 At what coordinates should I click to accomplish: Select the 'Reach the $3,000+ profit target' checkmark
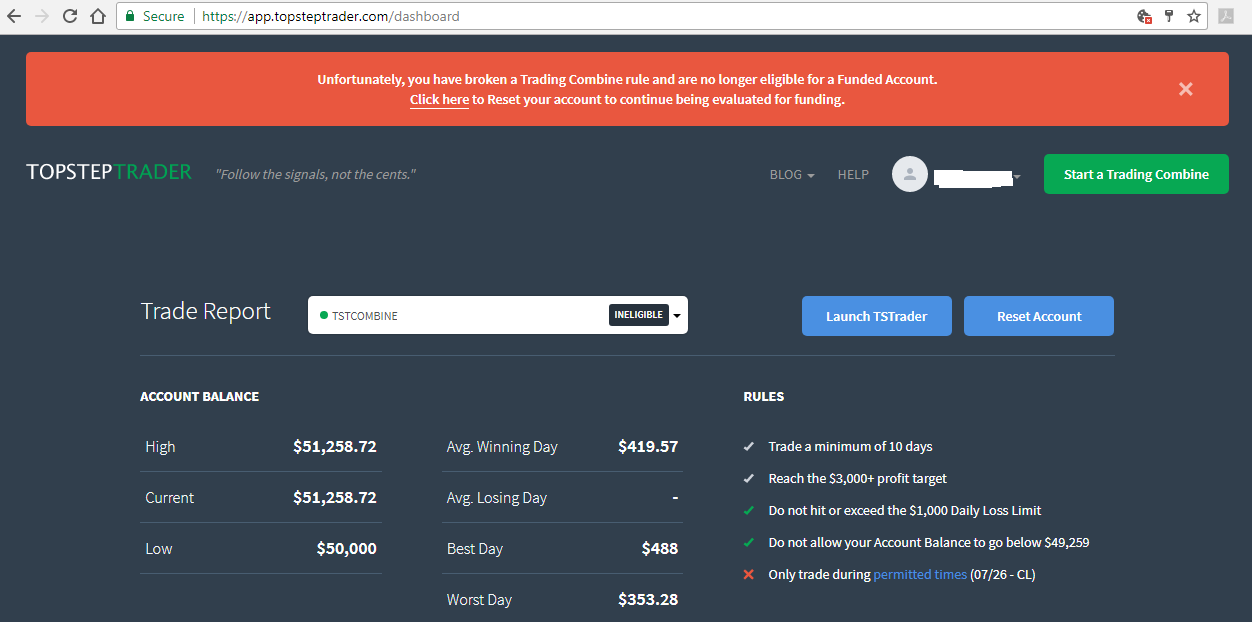[749, 479]
